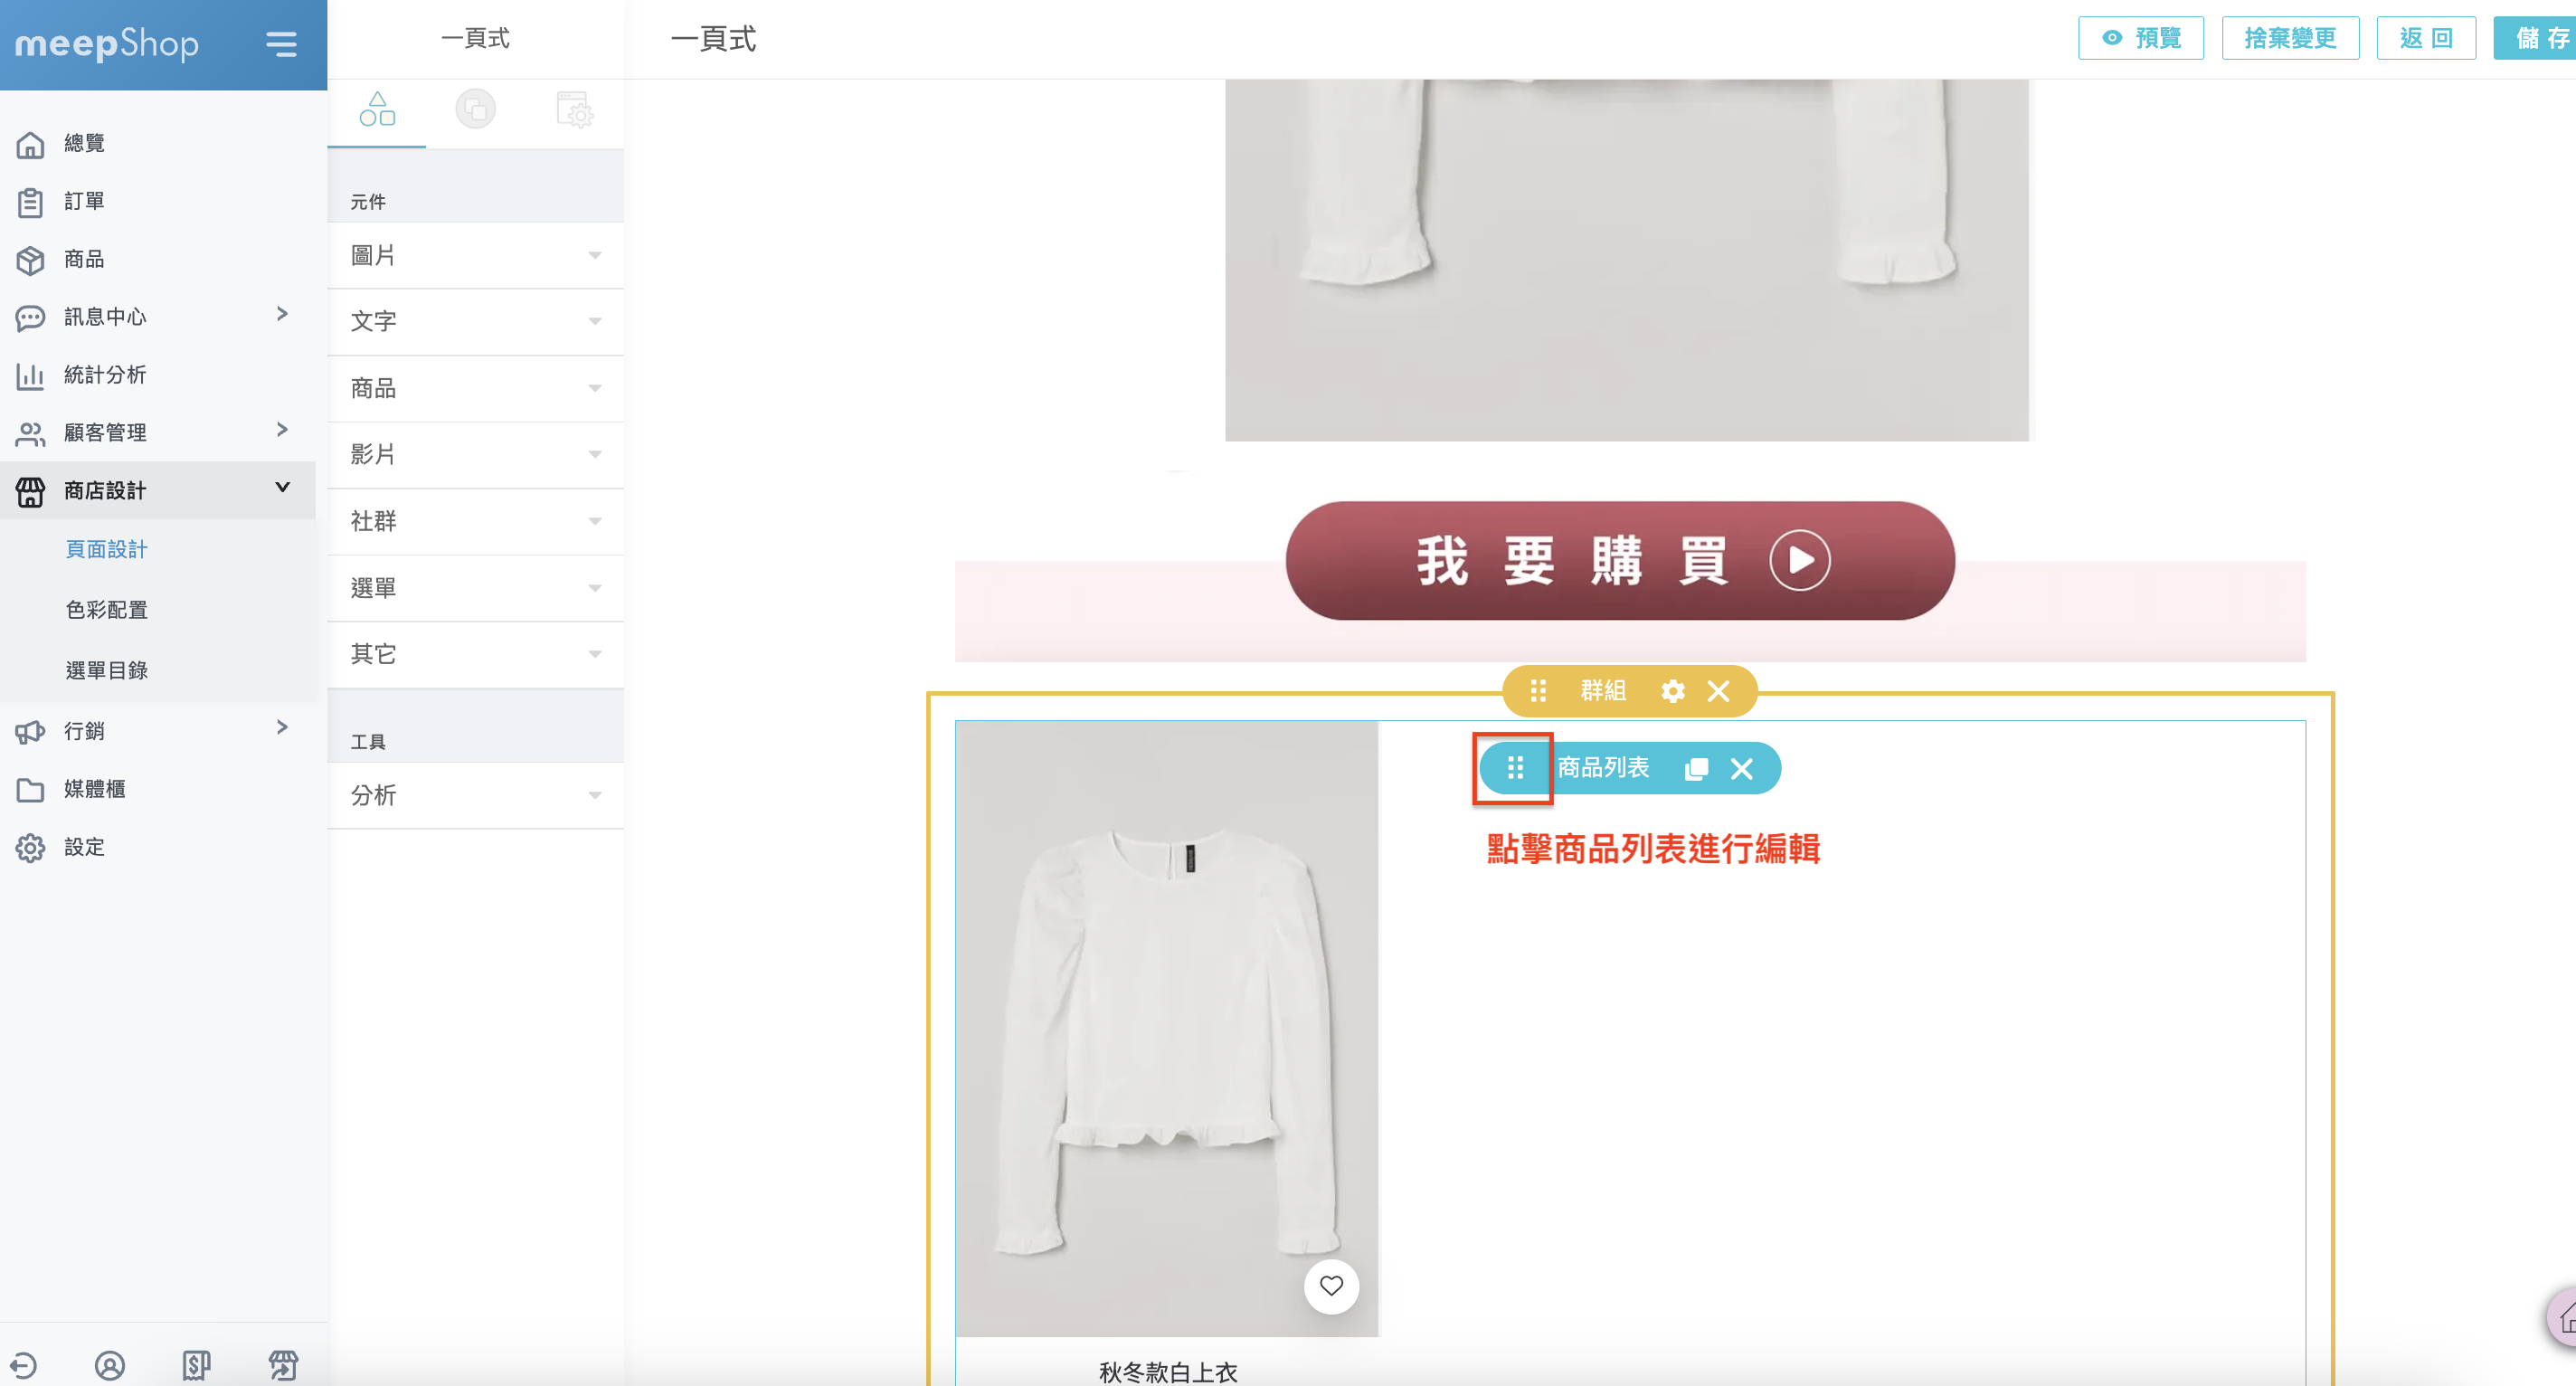The width and height of the screenshot is (2576, 1386).
Task: Select the components shapes tab icon
Action: click(377, 109)
